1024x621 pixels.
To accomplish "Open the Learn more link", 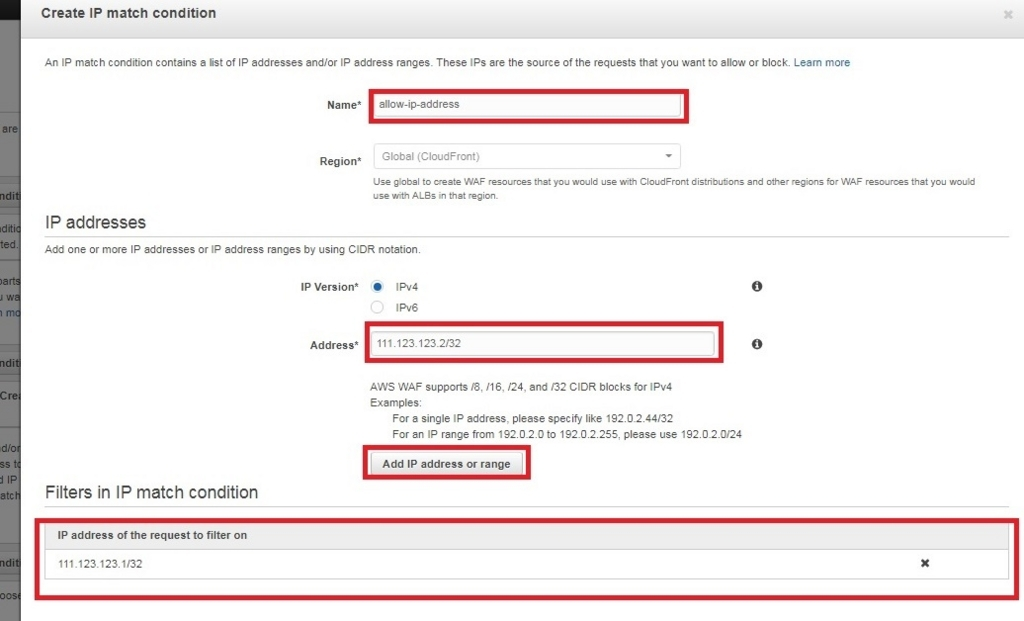I will click(x=821, y=62).
